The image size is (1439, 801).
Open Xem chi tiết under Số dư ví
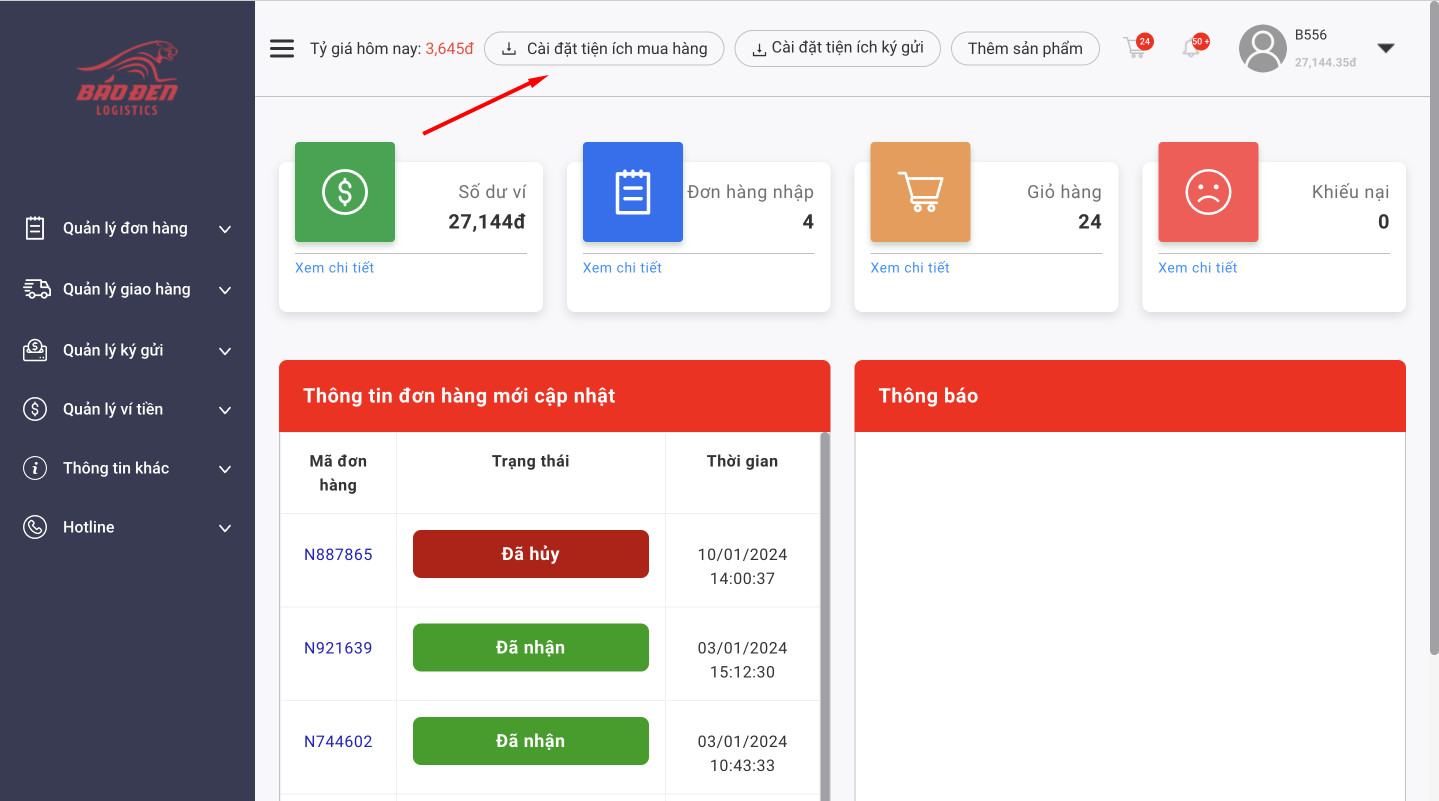point(334,267)
